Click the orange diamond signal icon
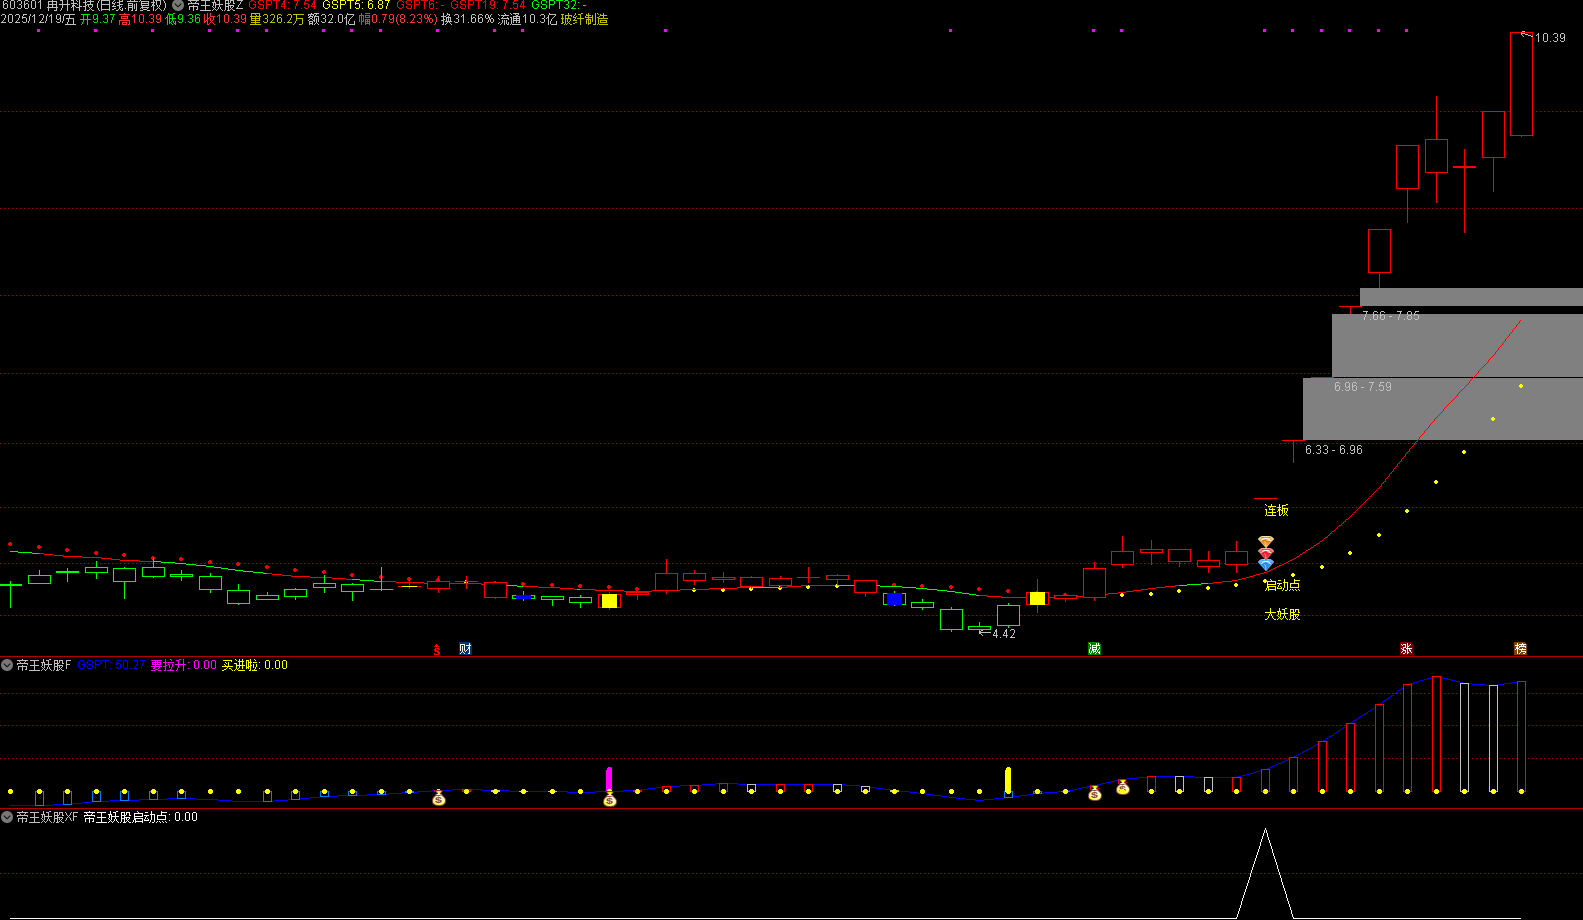 pyautogui.click(x=1266, y=542)
